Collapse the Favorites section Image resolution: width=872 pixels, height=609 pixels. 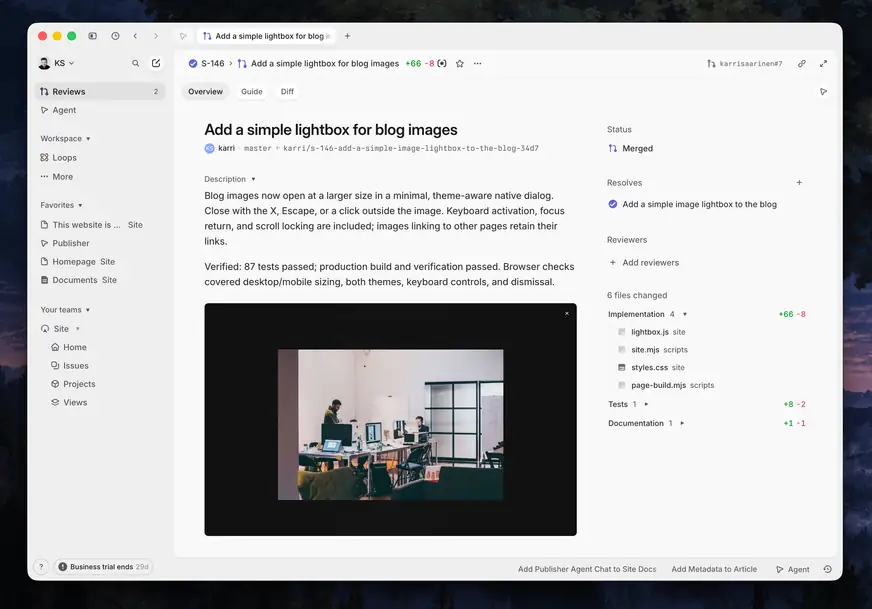(61, 205)
